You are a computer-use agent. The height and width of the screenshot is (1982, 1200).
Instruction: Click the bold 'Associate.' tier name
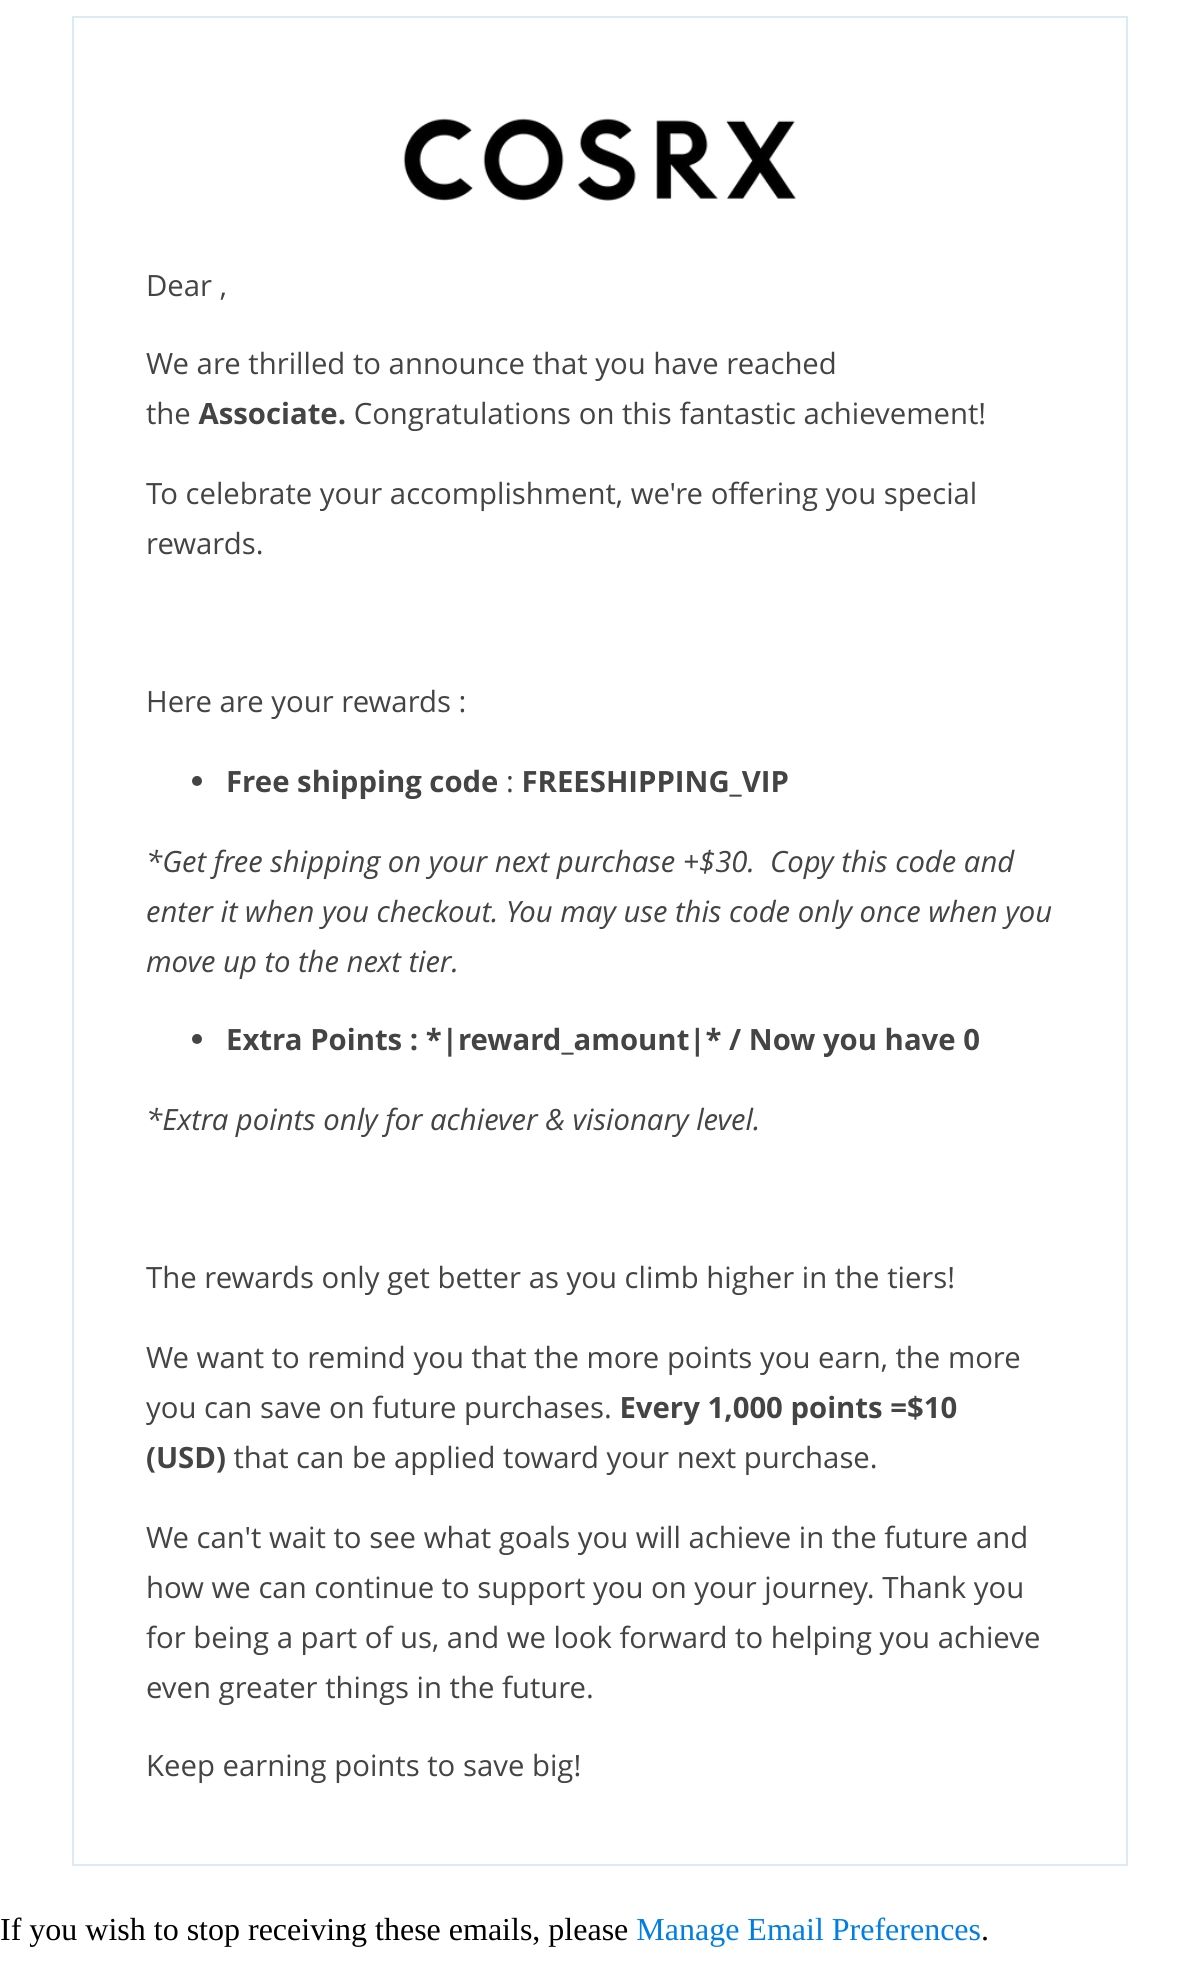point(272,413)
